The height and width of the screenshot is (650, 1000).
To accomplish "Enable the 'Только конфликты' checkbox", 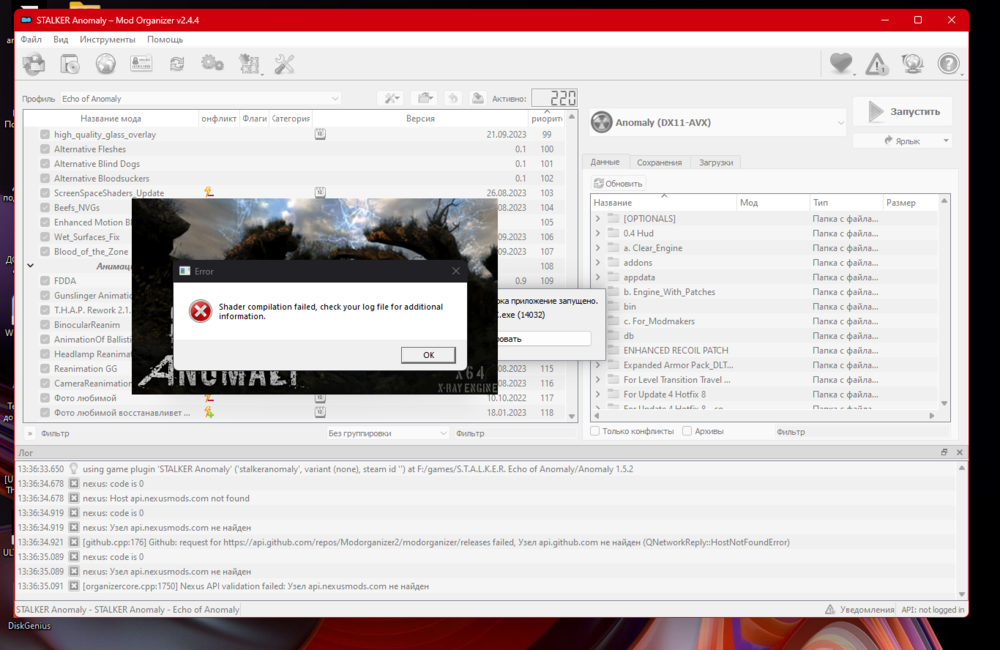I will click(595, 431).
